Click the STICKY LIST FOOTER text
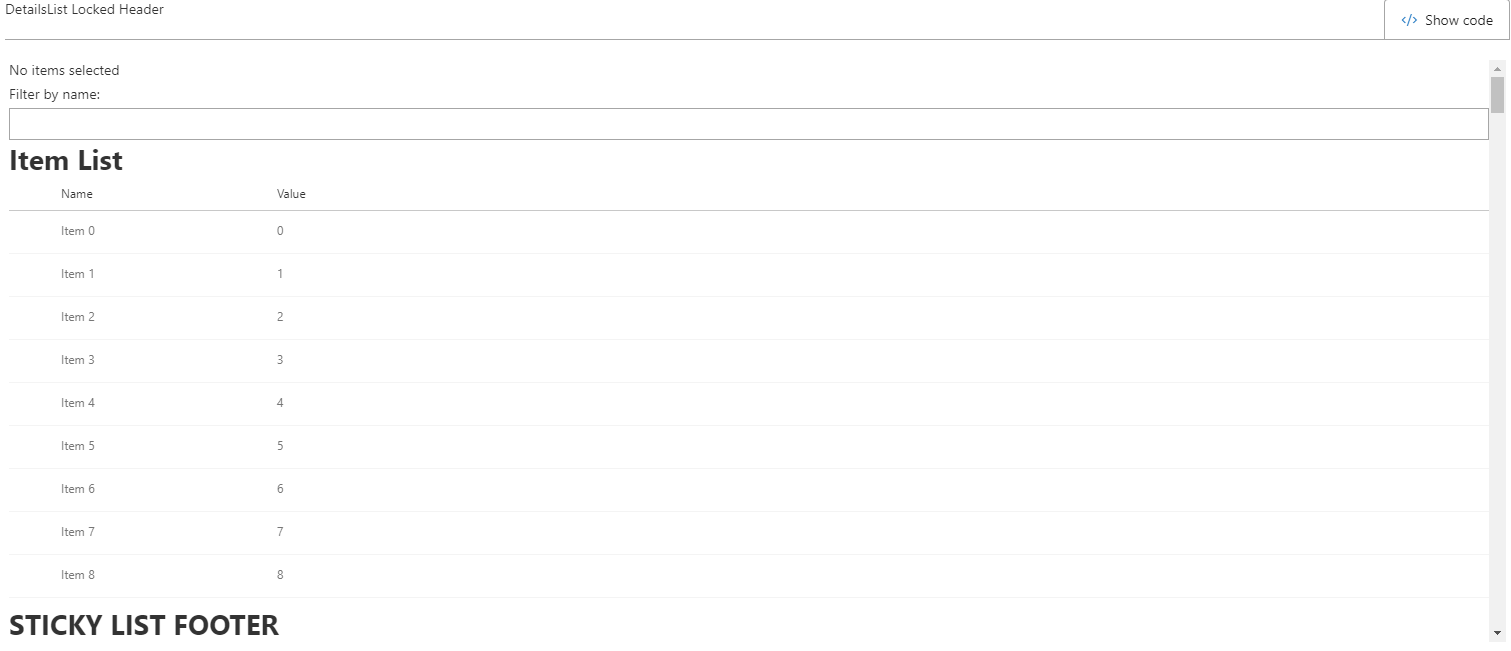Image resolution: width=1511 pixels, height=651 pixels. click(x=143, y=625)
